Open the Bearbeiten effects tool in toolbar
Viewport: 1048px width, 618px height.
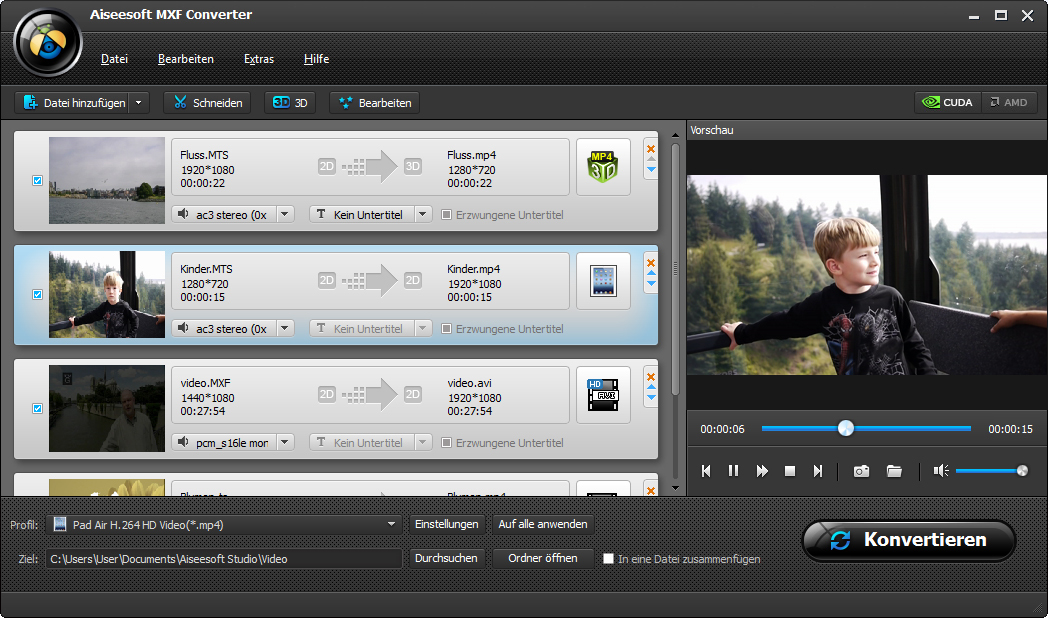coord(375,102)
